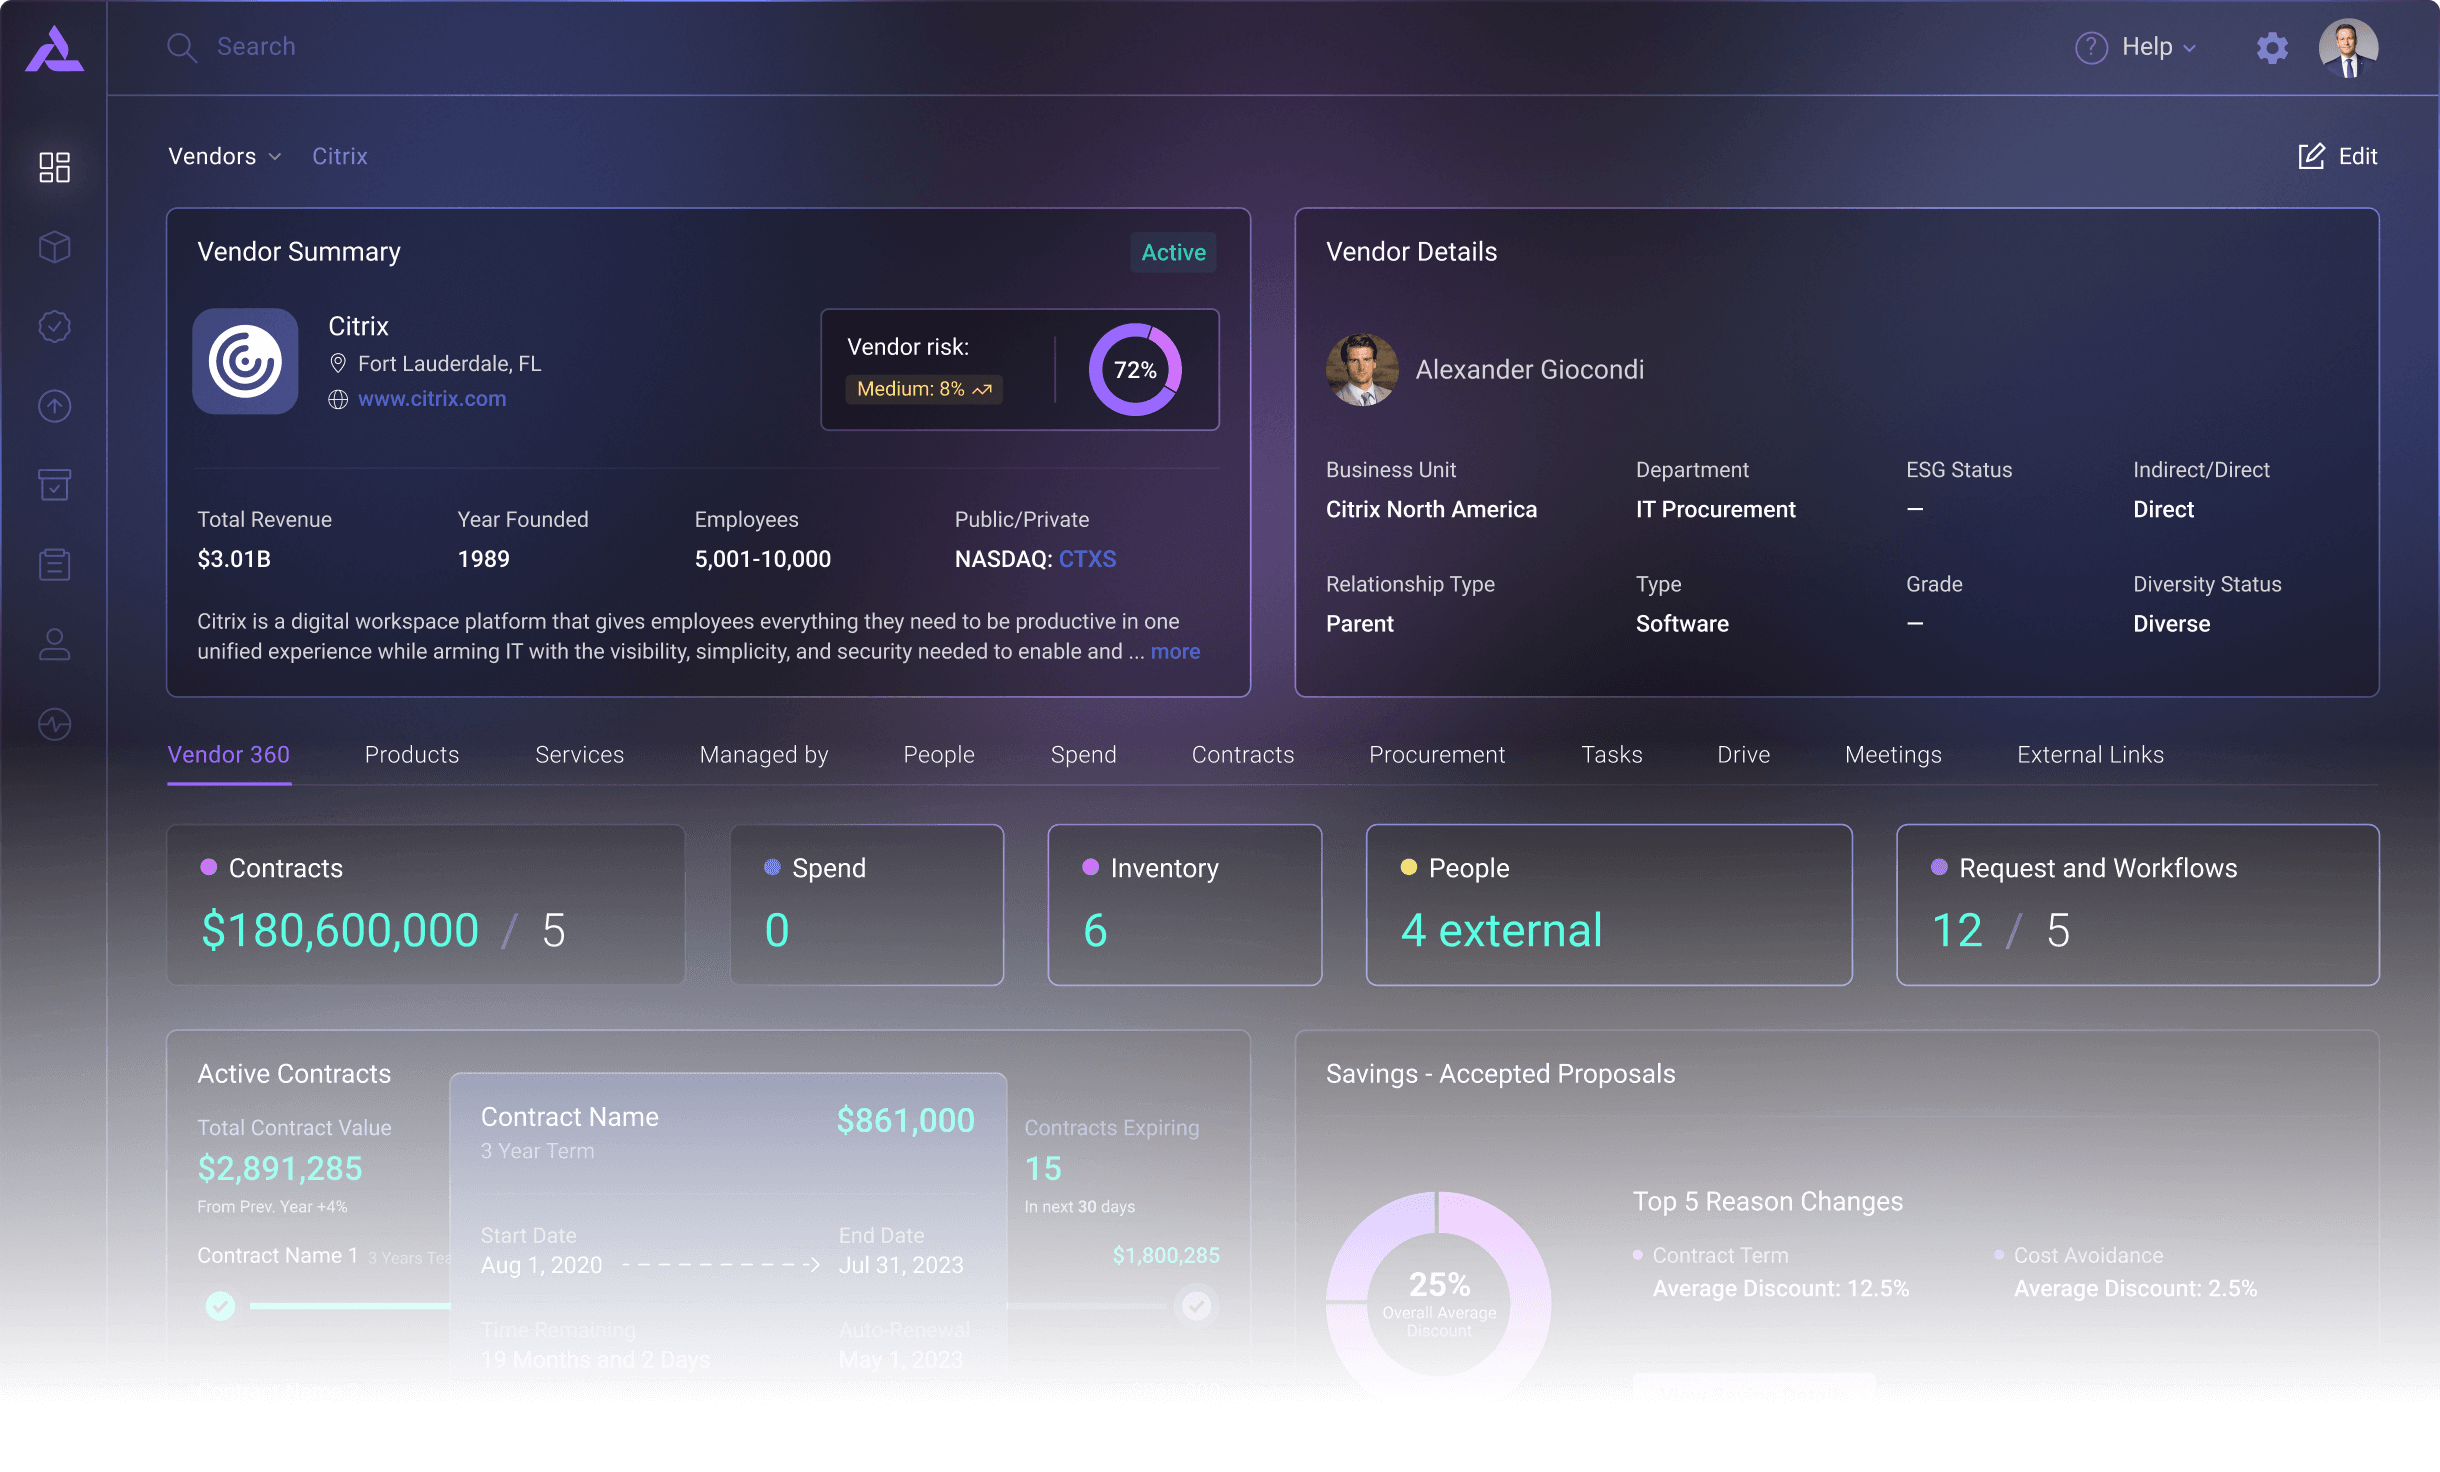The height and width of the screenshot is (1472, 2440).
Task: Open the External Links tab
Action: 2090,755
